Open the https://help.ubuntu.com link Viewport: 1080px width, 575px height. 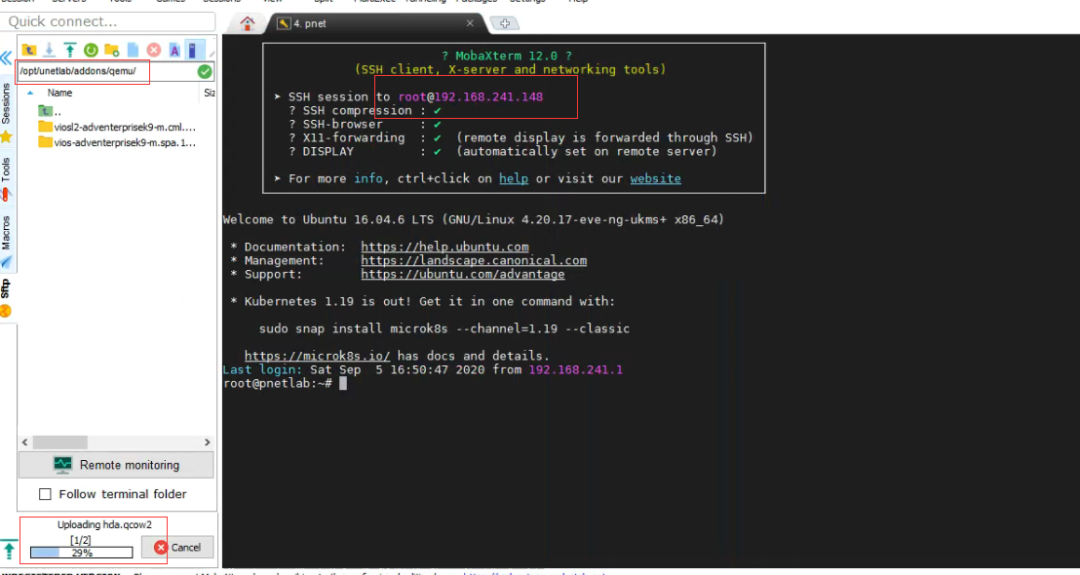(x=445, y=247)
